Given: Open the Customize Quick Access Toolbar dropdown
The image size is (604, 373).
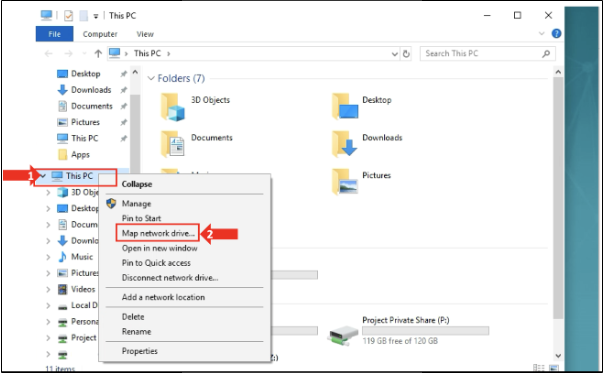Looking at the screenshot, I should (x=96, y=16).
